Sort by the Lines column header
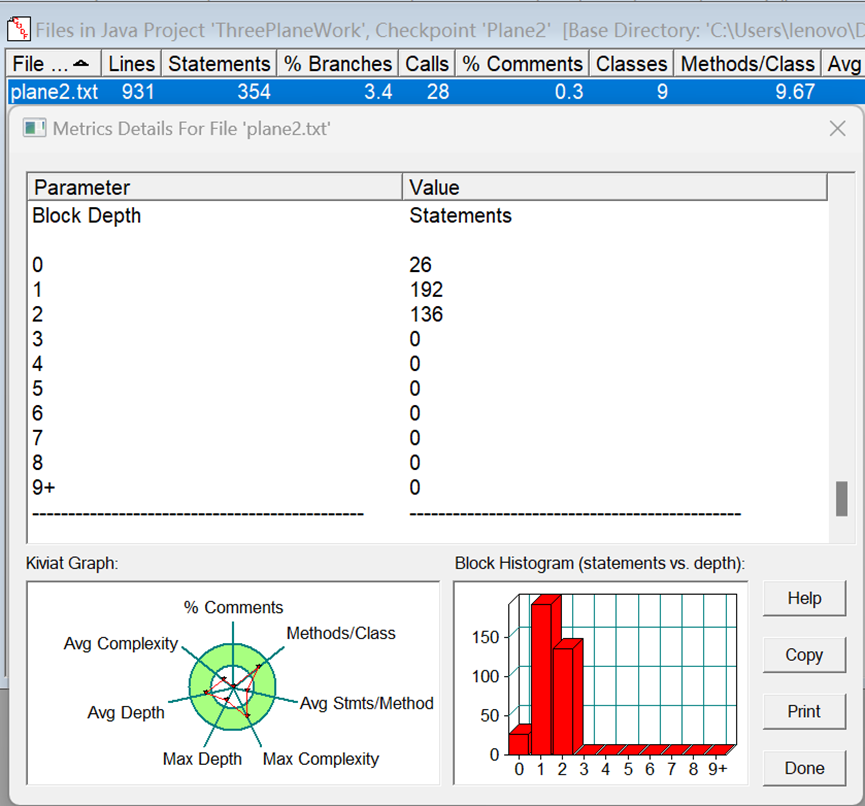This screenshot has width=865, height=806. point(131,64)
